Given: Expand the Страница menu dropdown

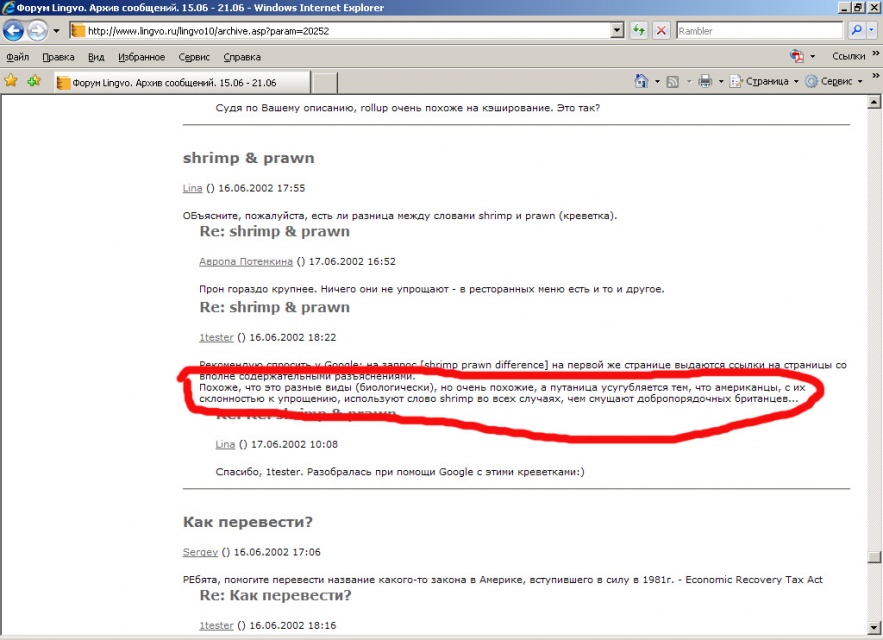Looking at the screenshot, I should [x=796, y=82].
